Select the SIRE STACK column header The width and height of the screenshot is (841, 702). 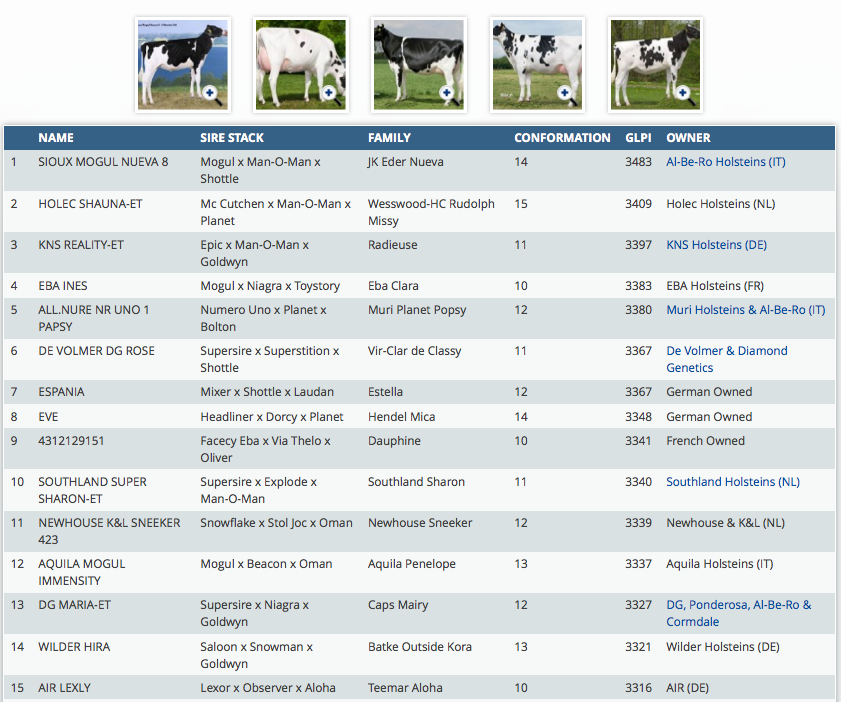click(232, 138)
